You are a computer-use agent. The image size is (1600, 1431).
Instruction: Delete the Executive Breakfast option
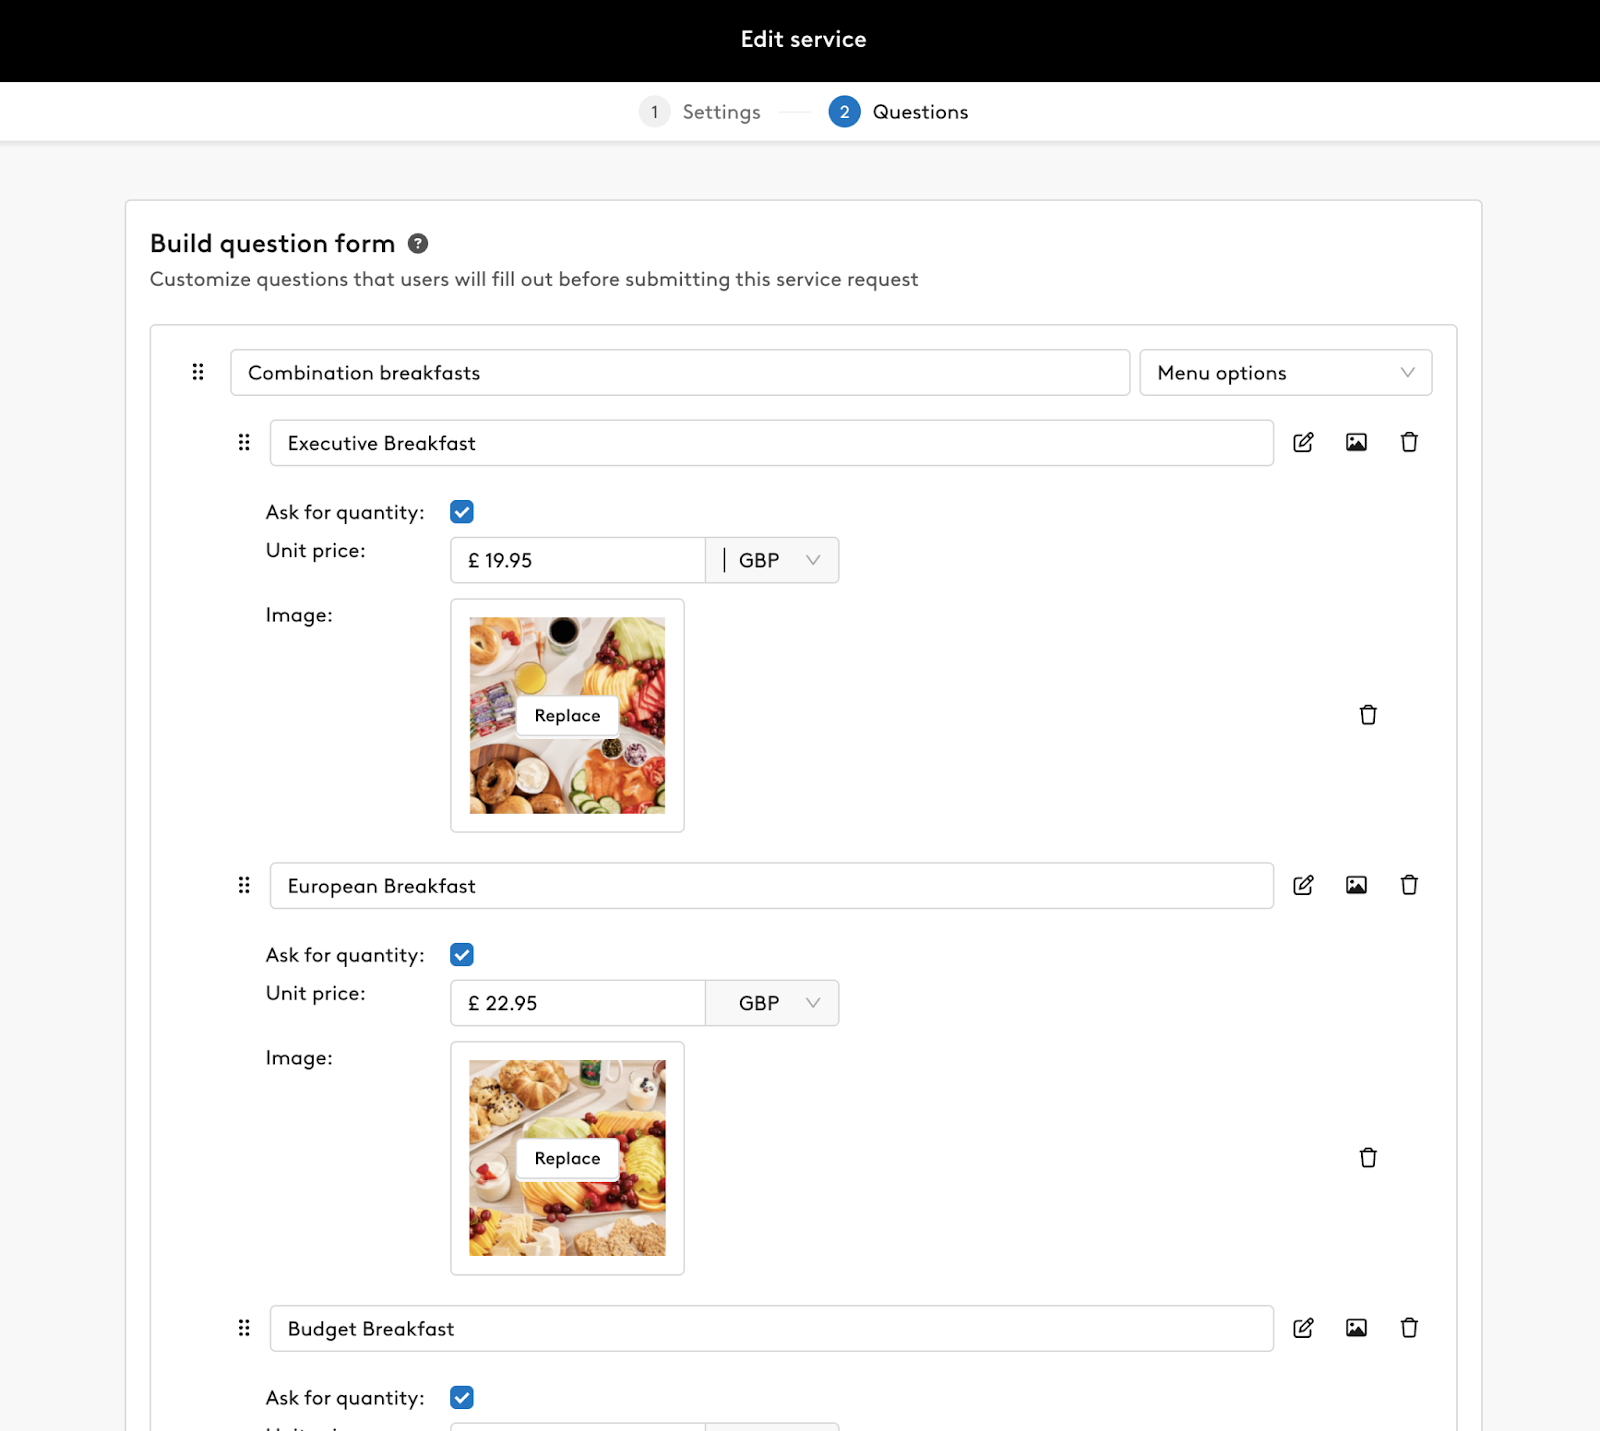(1409, 442)
